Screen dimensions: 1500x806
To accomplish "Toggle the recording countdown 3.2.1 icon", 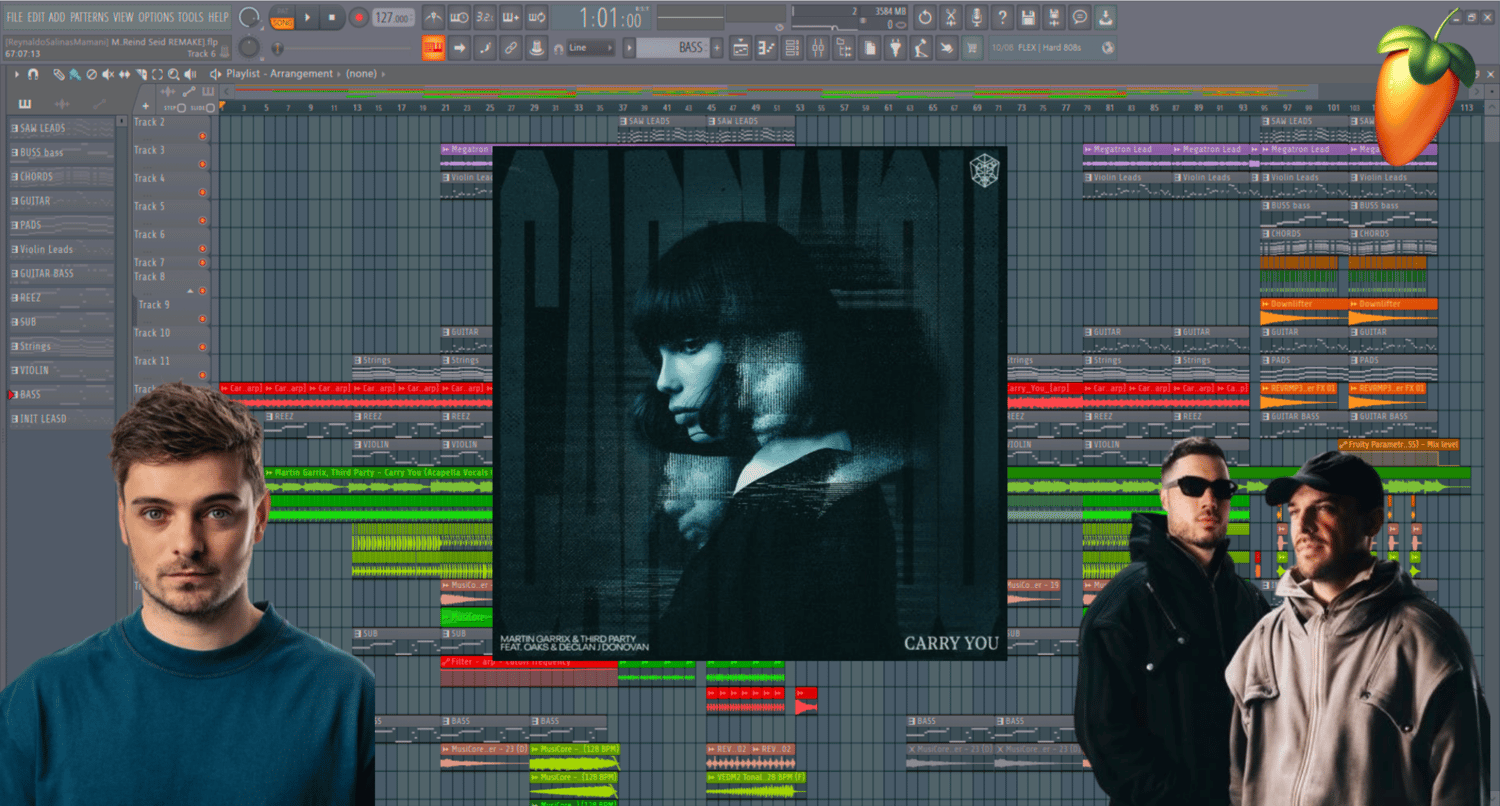I will click(x=485, y=17).
